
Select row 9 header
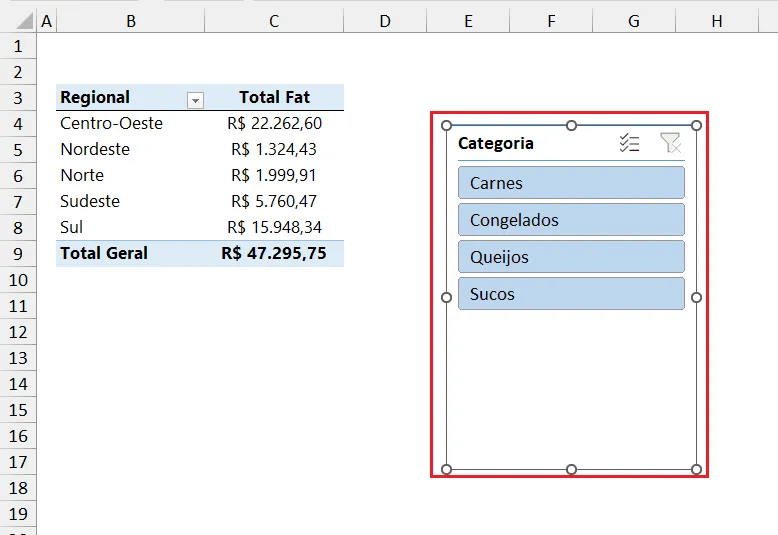click(x=18, y=254)
